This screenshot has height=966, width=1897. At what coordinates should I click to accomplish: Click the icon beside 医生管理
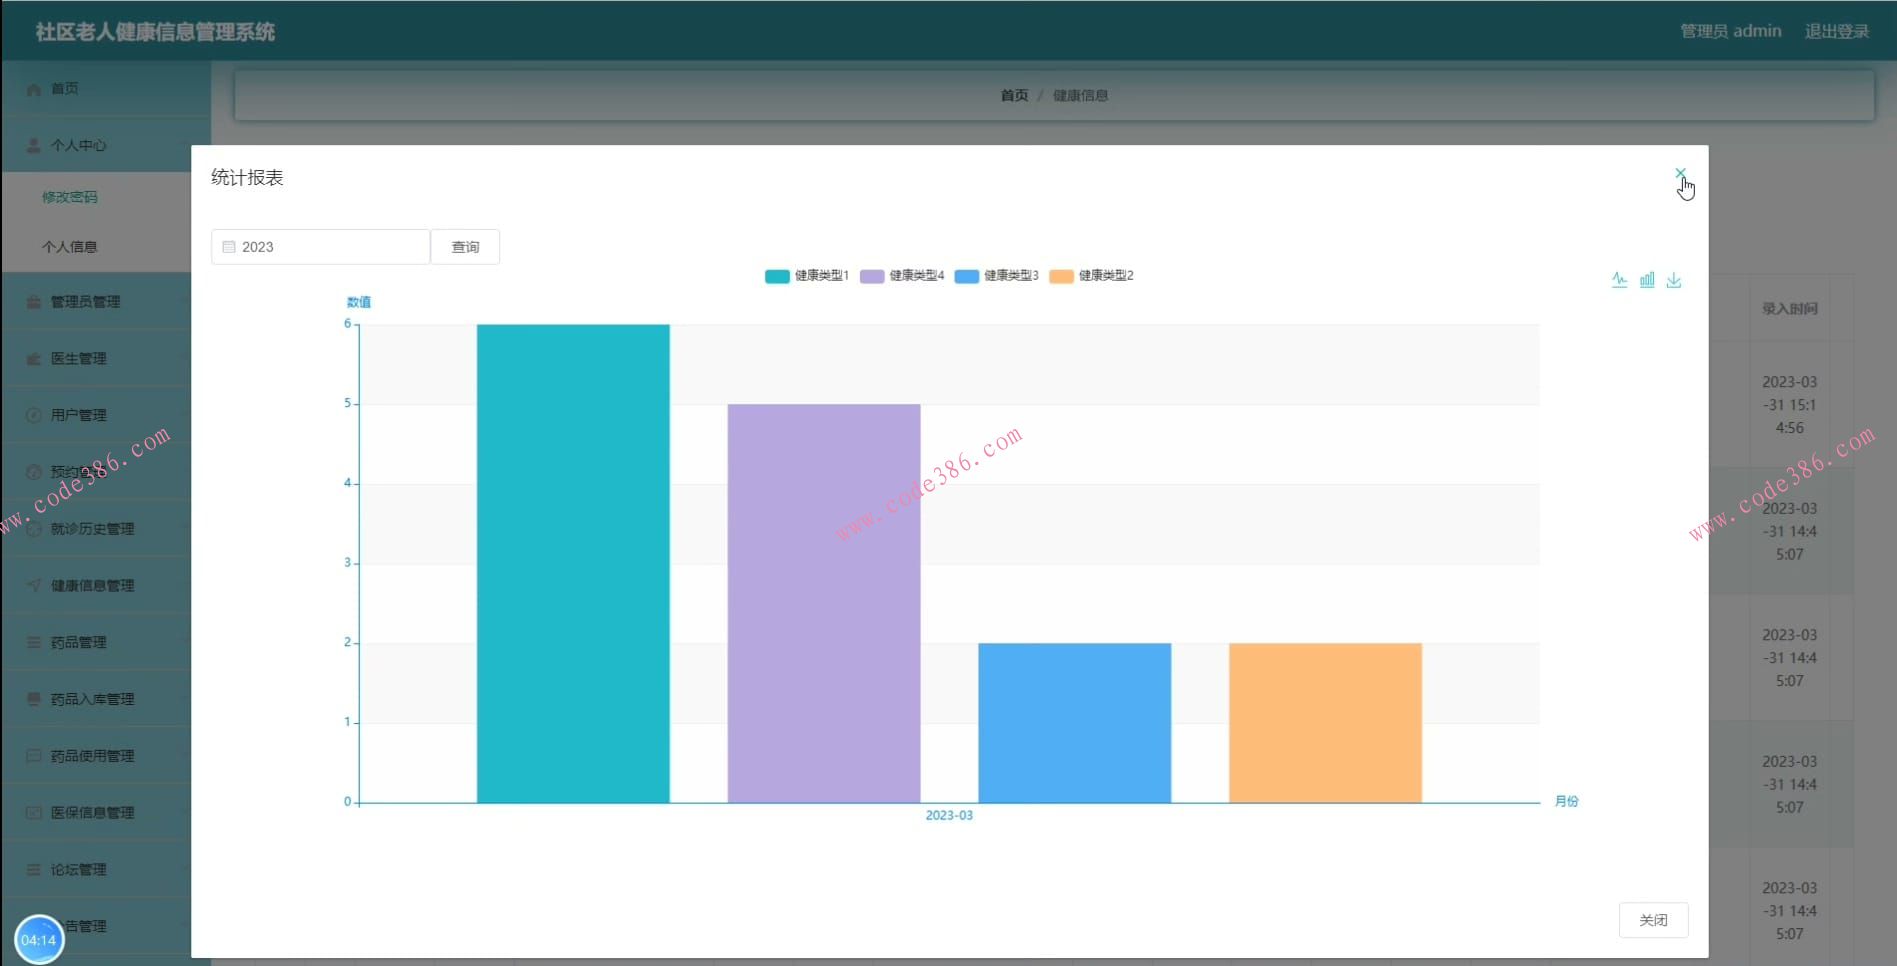tap(33, 359)
